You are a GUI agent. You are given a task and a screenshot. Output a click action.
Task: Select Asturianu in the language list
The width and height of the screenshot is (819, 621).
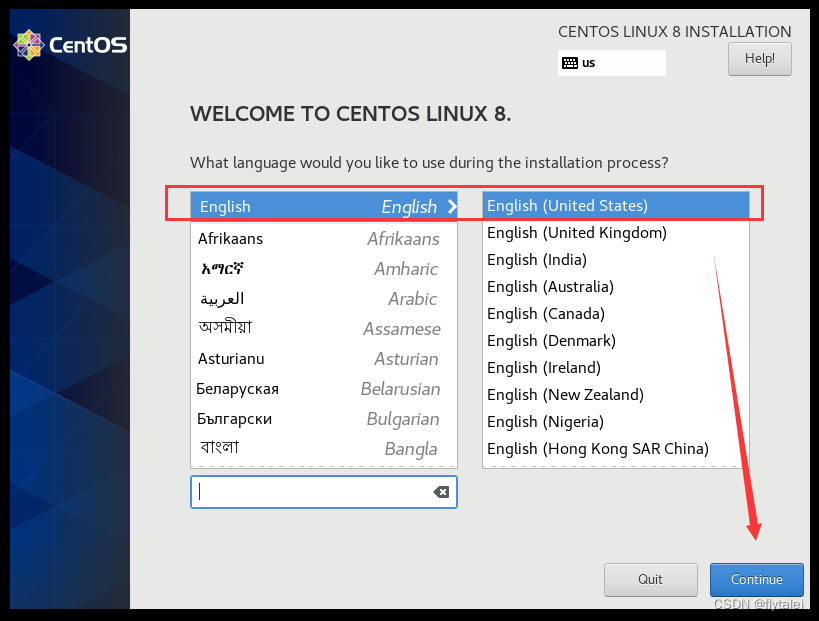(x=324, y=359)
